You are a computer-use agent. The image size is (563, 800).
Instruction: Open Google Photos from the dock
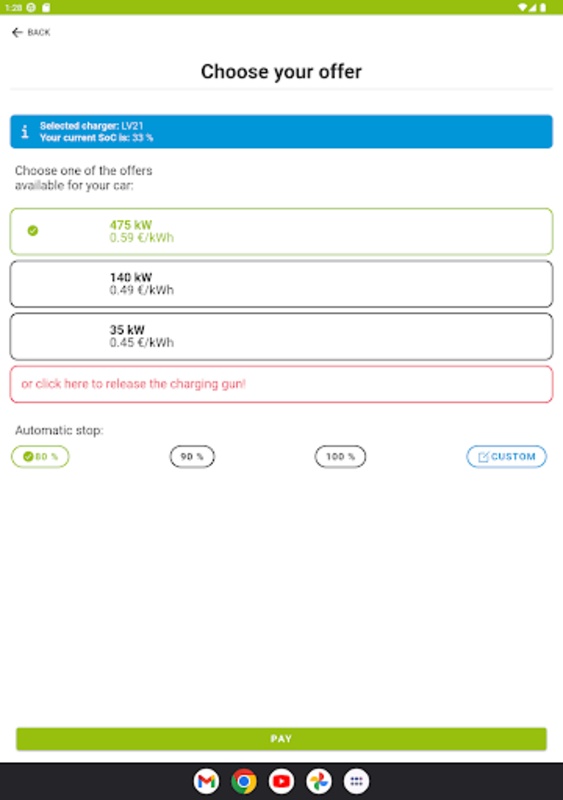pyautogui.click(x=319, y=781)
